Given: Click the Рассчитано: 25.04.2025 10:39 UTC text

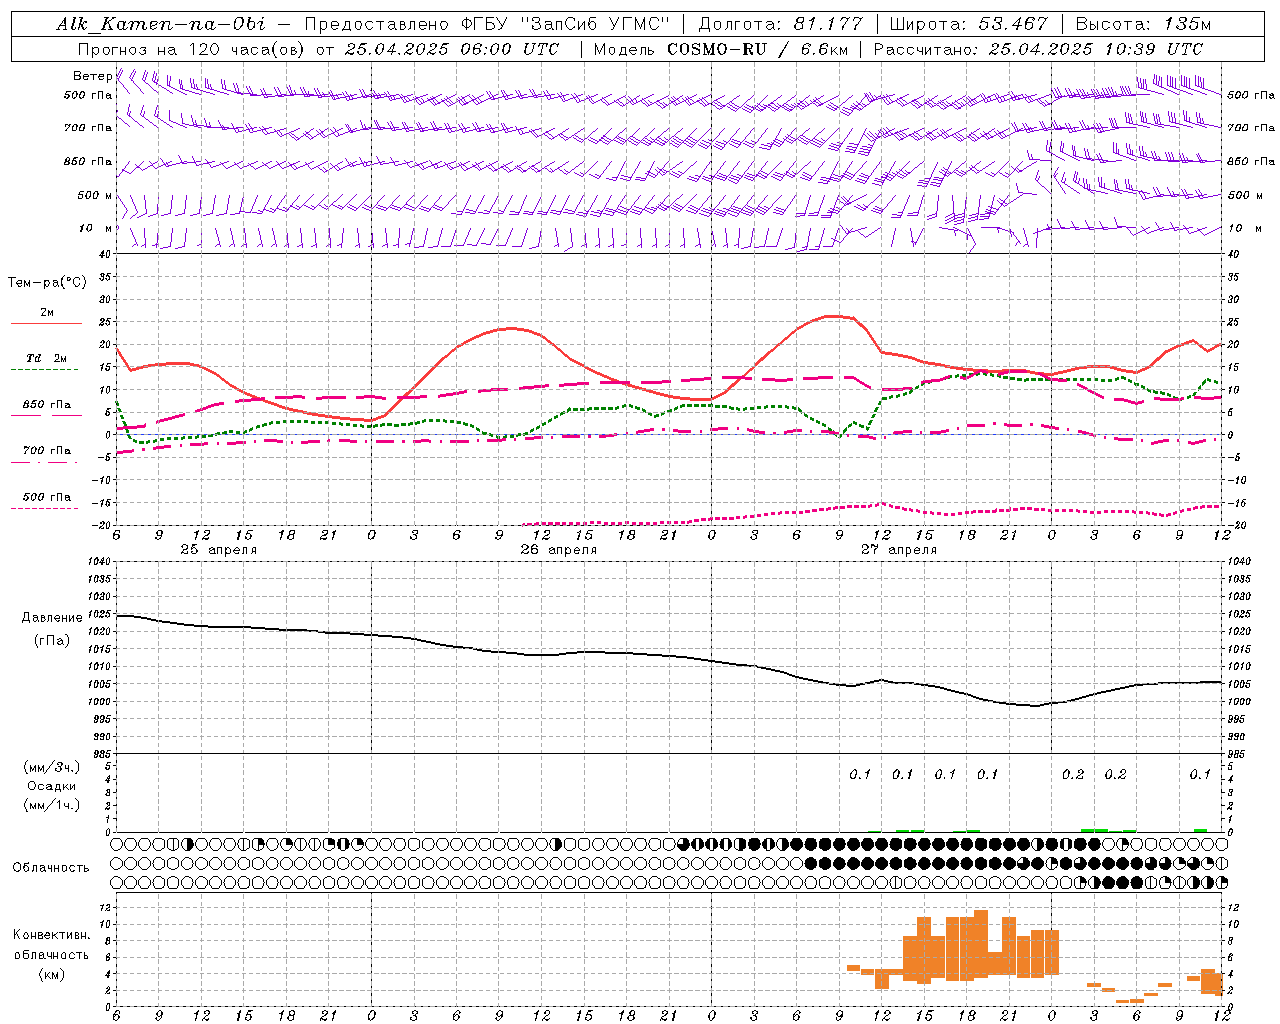Looking at the screenshot, I should (1038, 49).
